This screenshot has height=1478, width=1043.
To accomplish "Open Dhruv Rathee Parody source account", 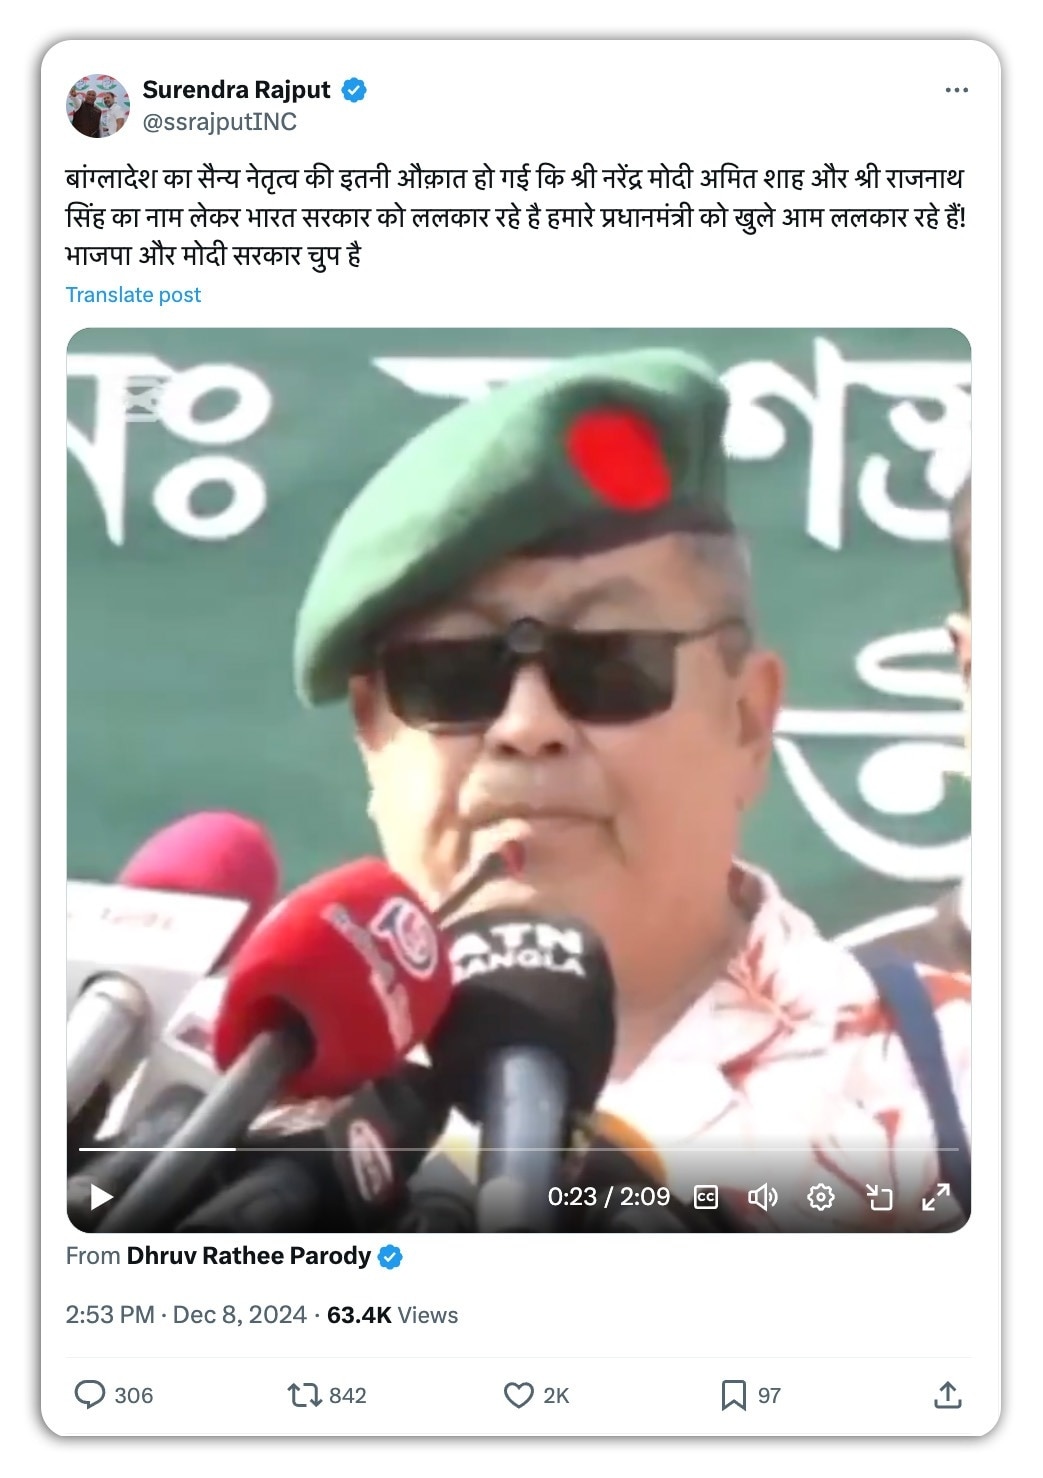I will 249,1256.
